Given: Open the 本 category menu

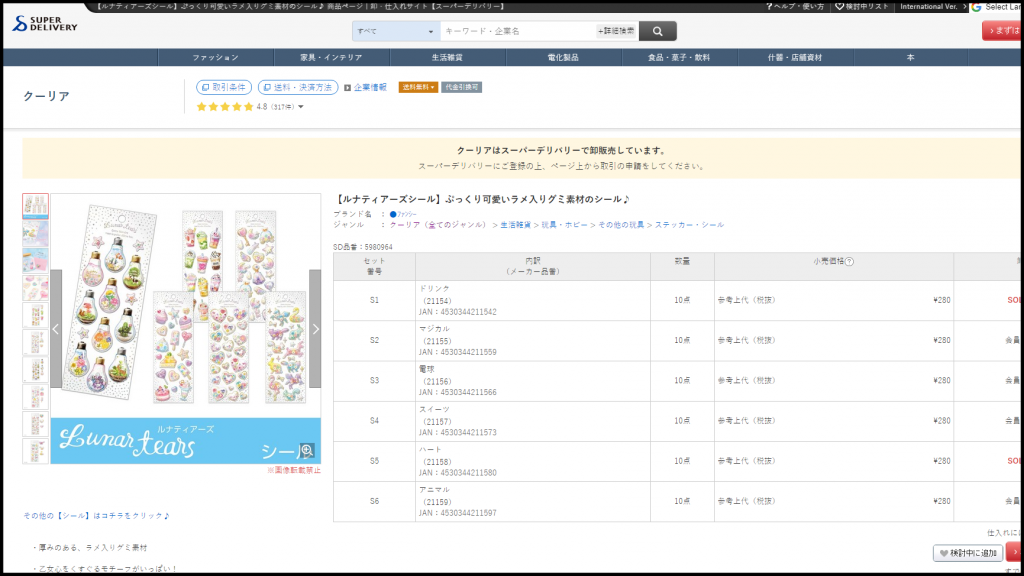Looking at the screenshot, I should [x=910, y=57].
